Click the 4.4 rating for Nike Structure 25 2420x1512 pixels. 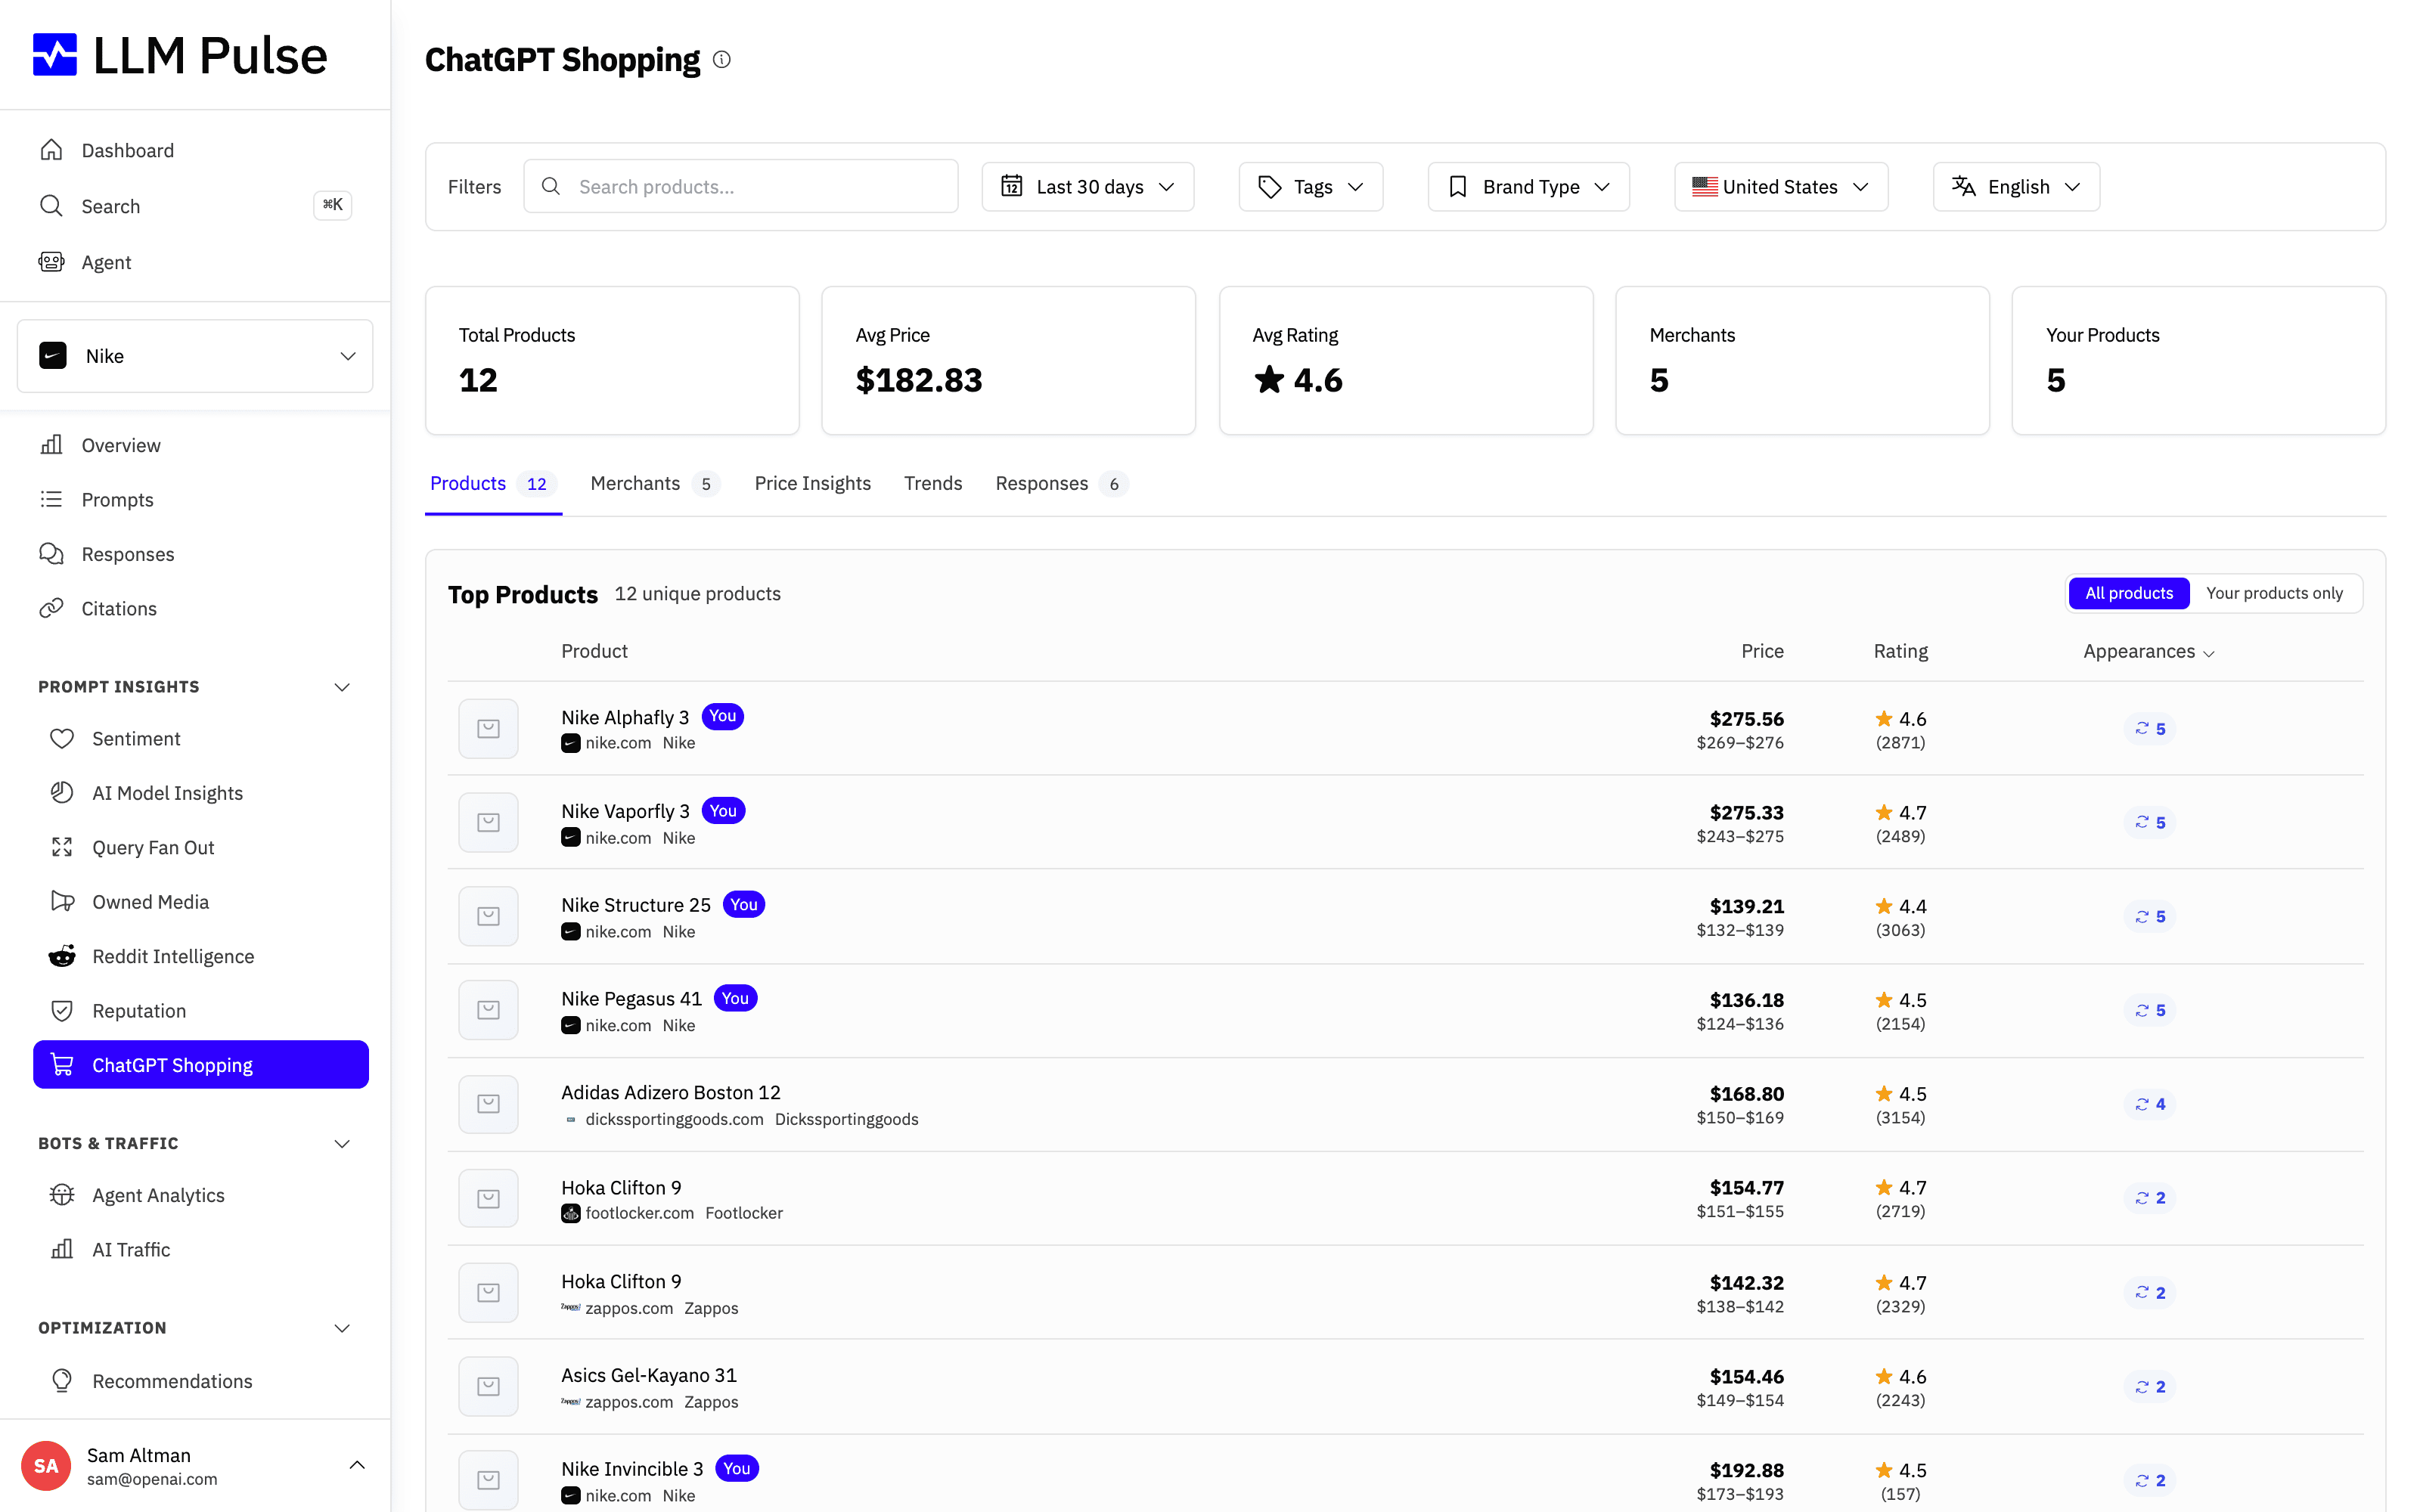click(1900, 906)
